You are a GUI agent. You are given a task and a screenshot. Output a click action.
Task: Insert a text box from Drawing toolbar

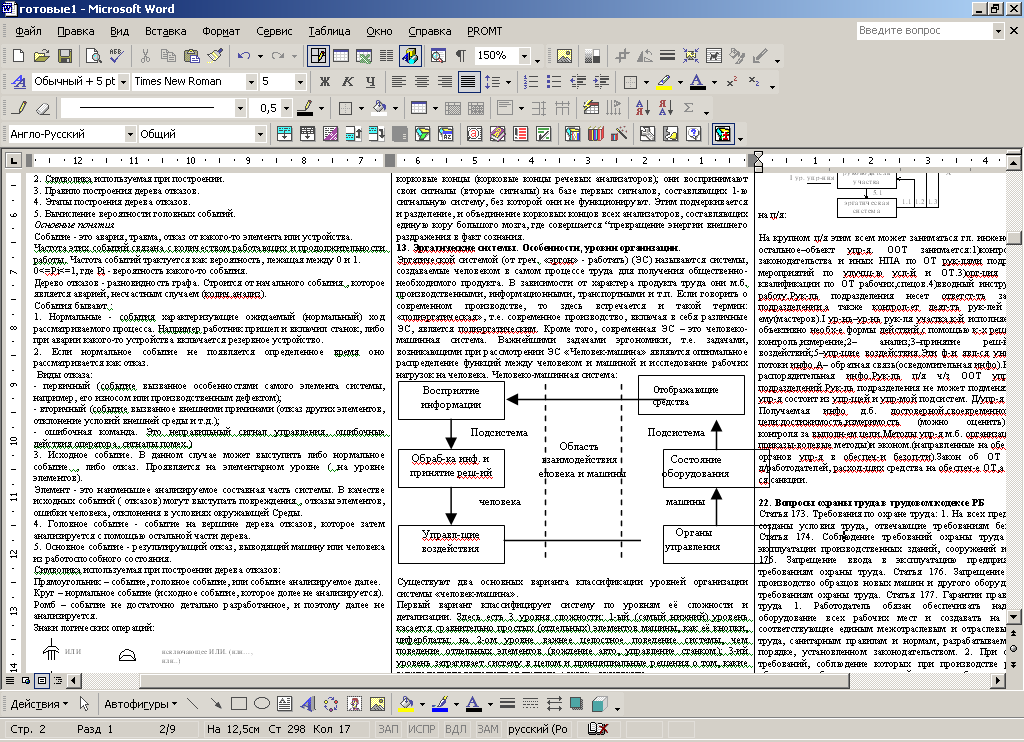pyautogui.click(x=285, y=704)
